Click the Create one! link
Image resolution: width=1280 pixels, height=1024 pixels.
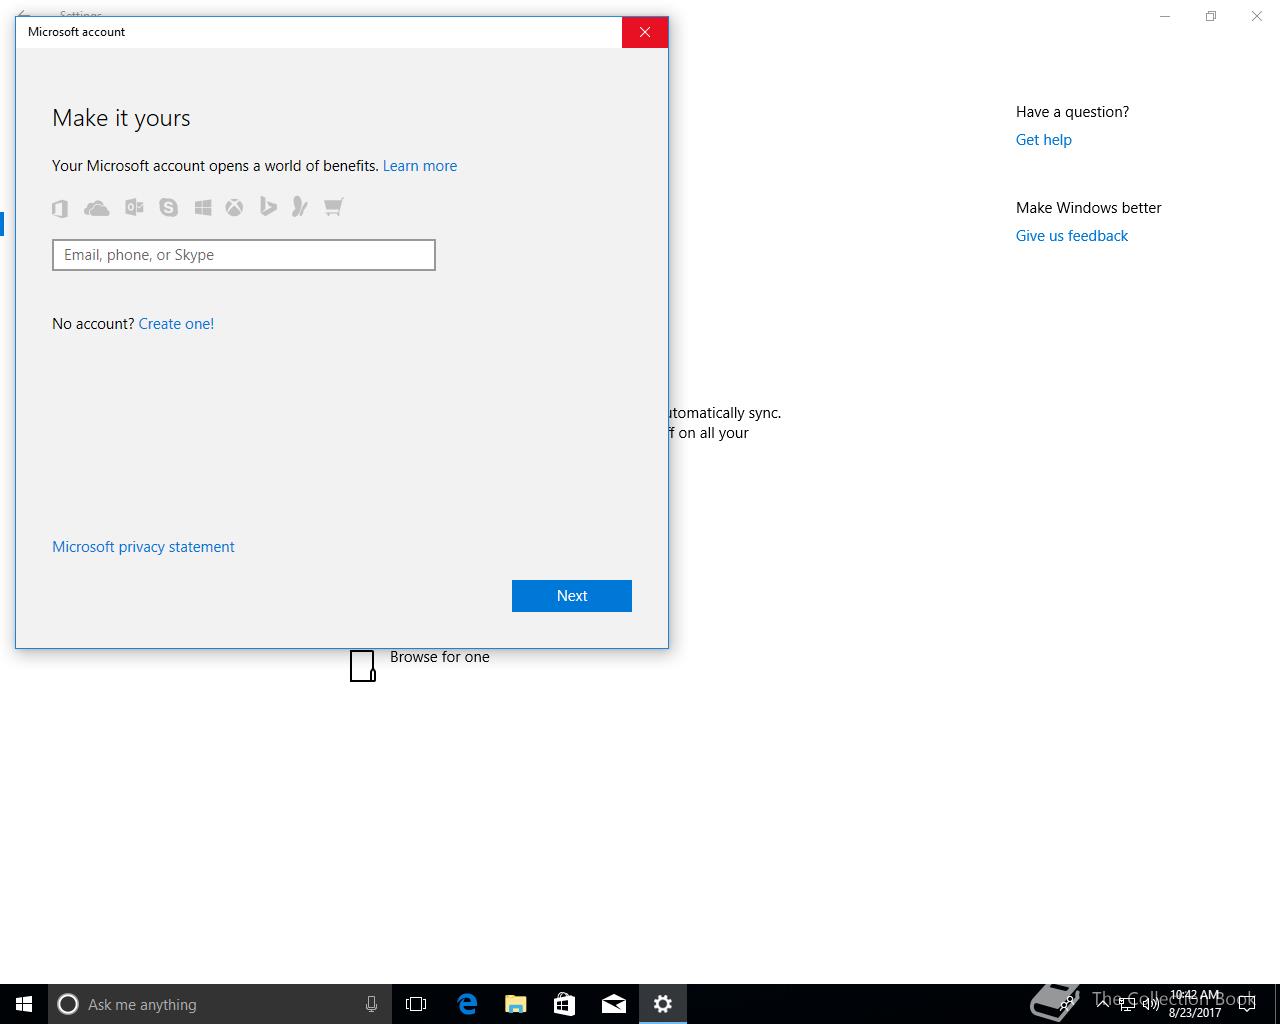176,324
